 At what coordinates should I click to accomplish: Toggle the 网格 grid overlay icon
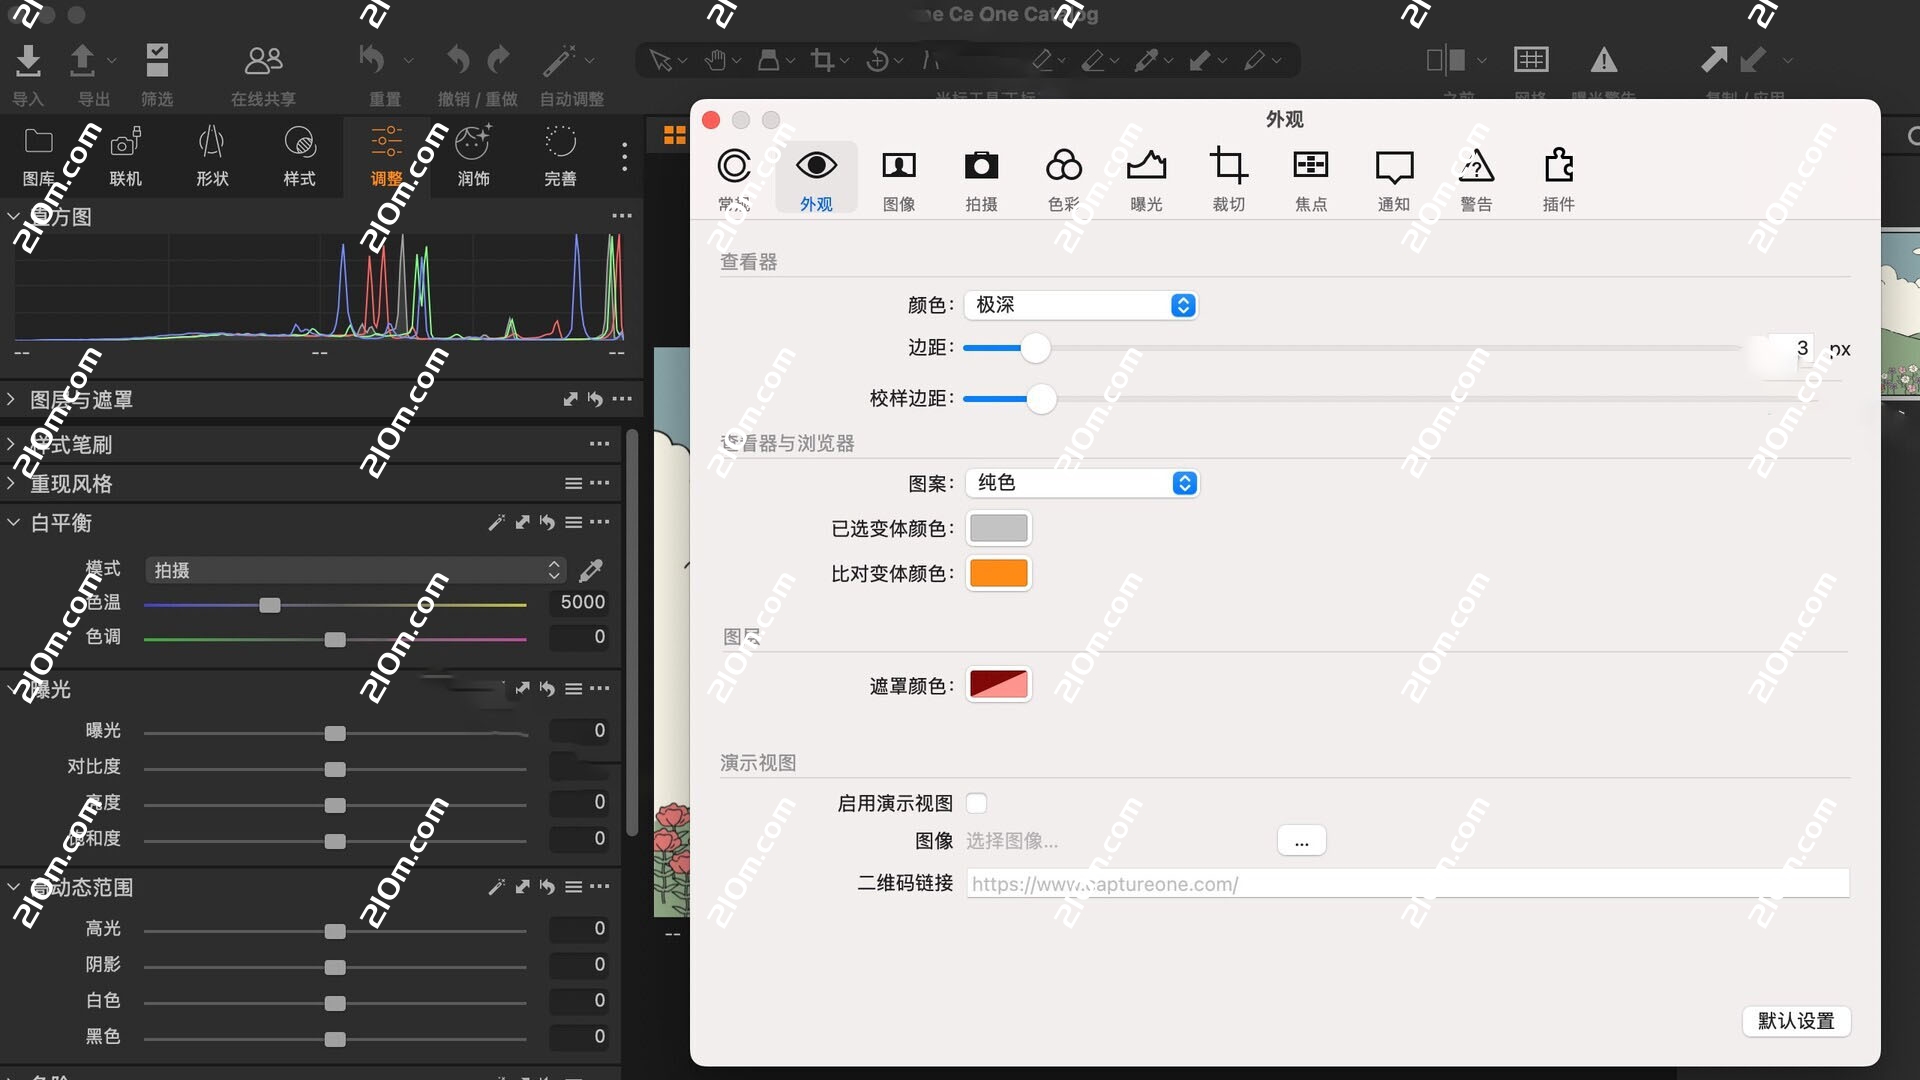1531,60
